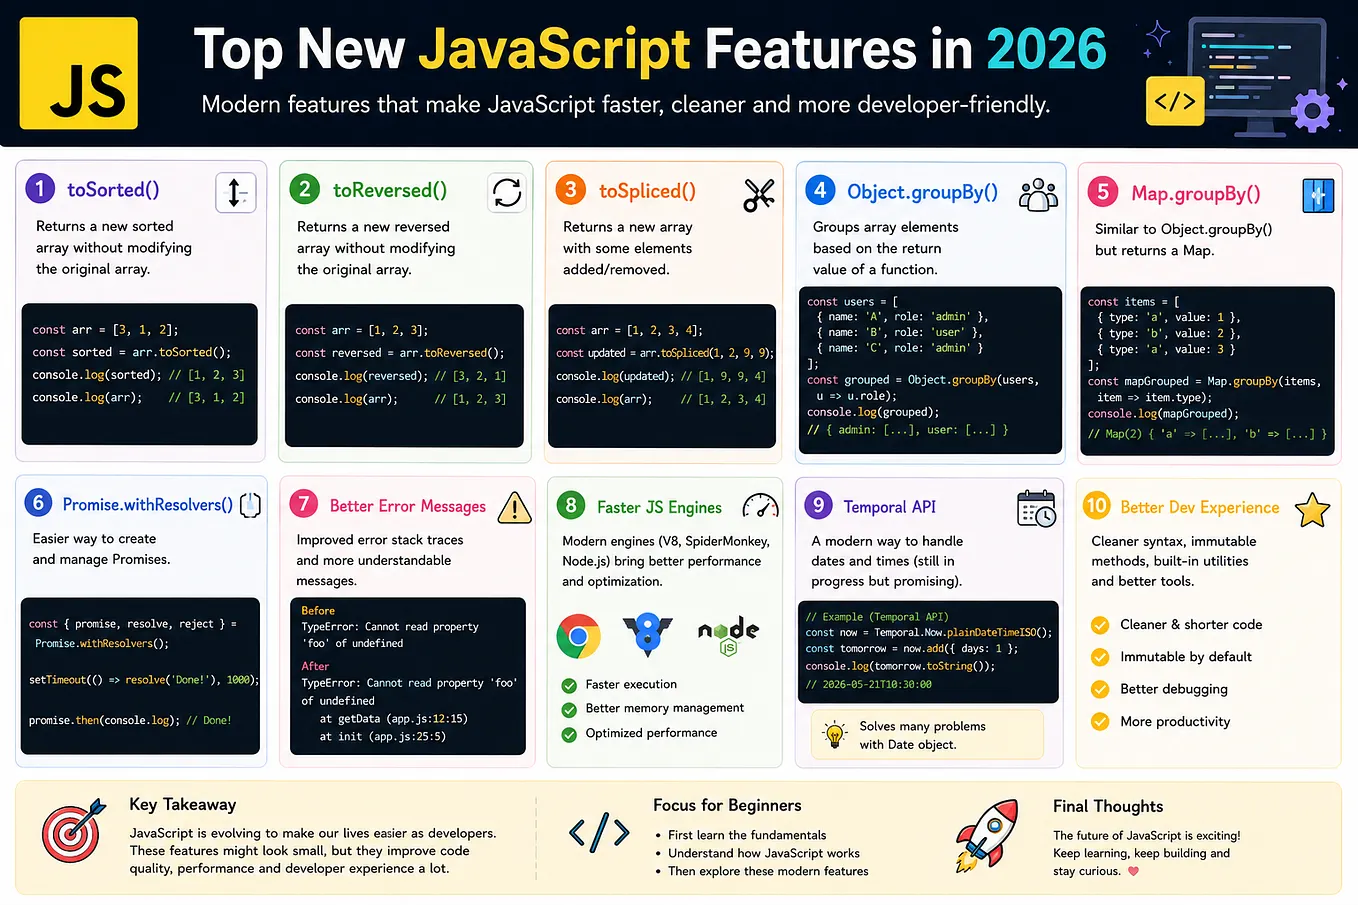
Task: Click the purple gear icon in header
Action: tap(1313, 110)
